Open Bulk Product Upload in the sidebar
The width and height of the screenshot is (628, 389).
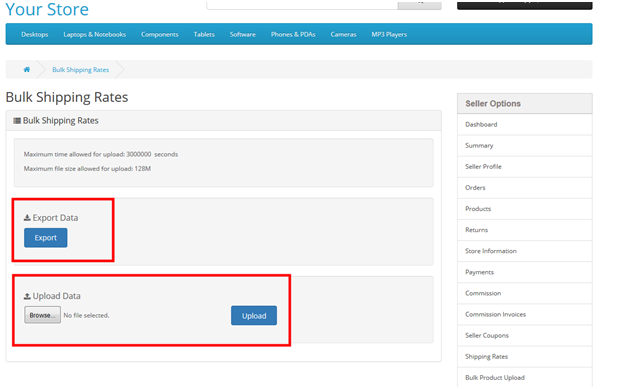(525, 378)
